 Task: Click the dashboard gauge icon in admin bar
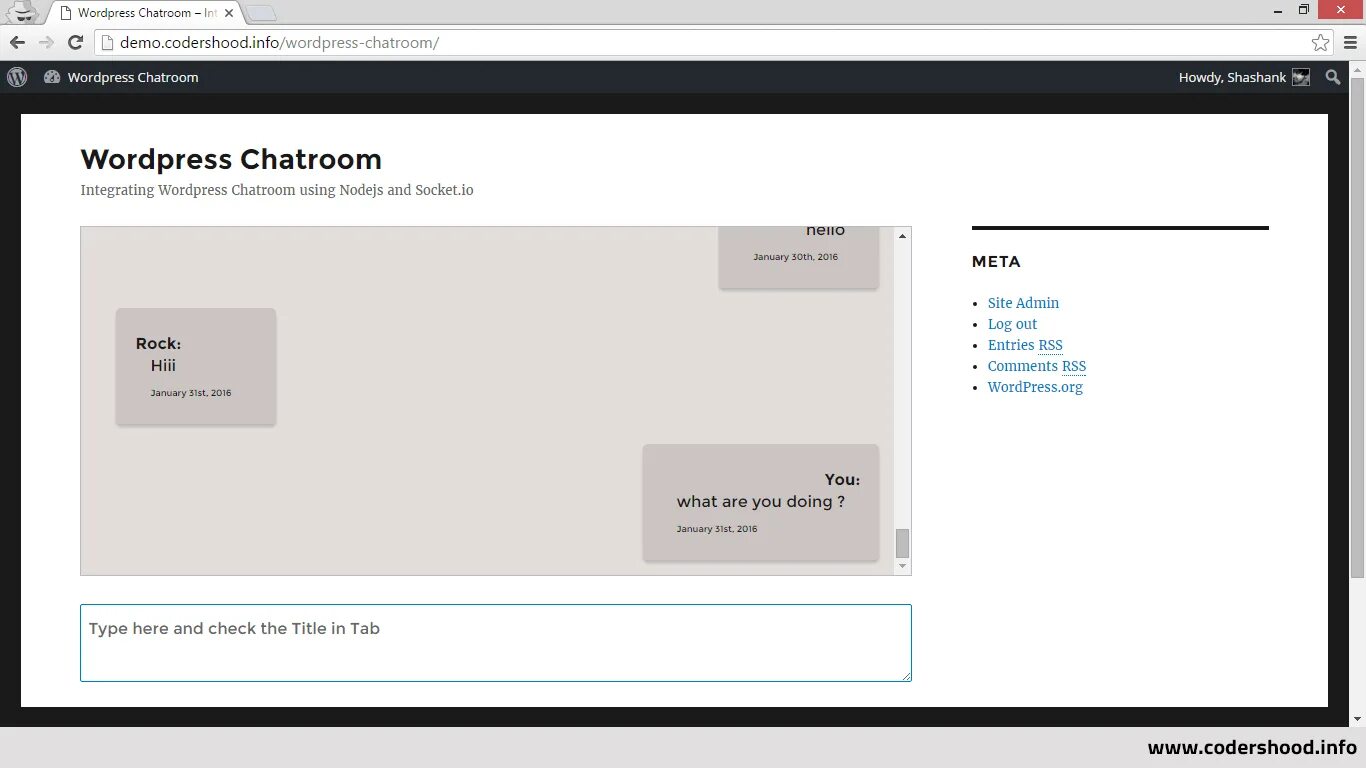52,77
